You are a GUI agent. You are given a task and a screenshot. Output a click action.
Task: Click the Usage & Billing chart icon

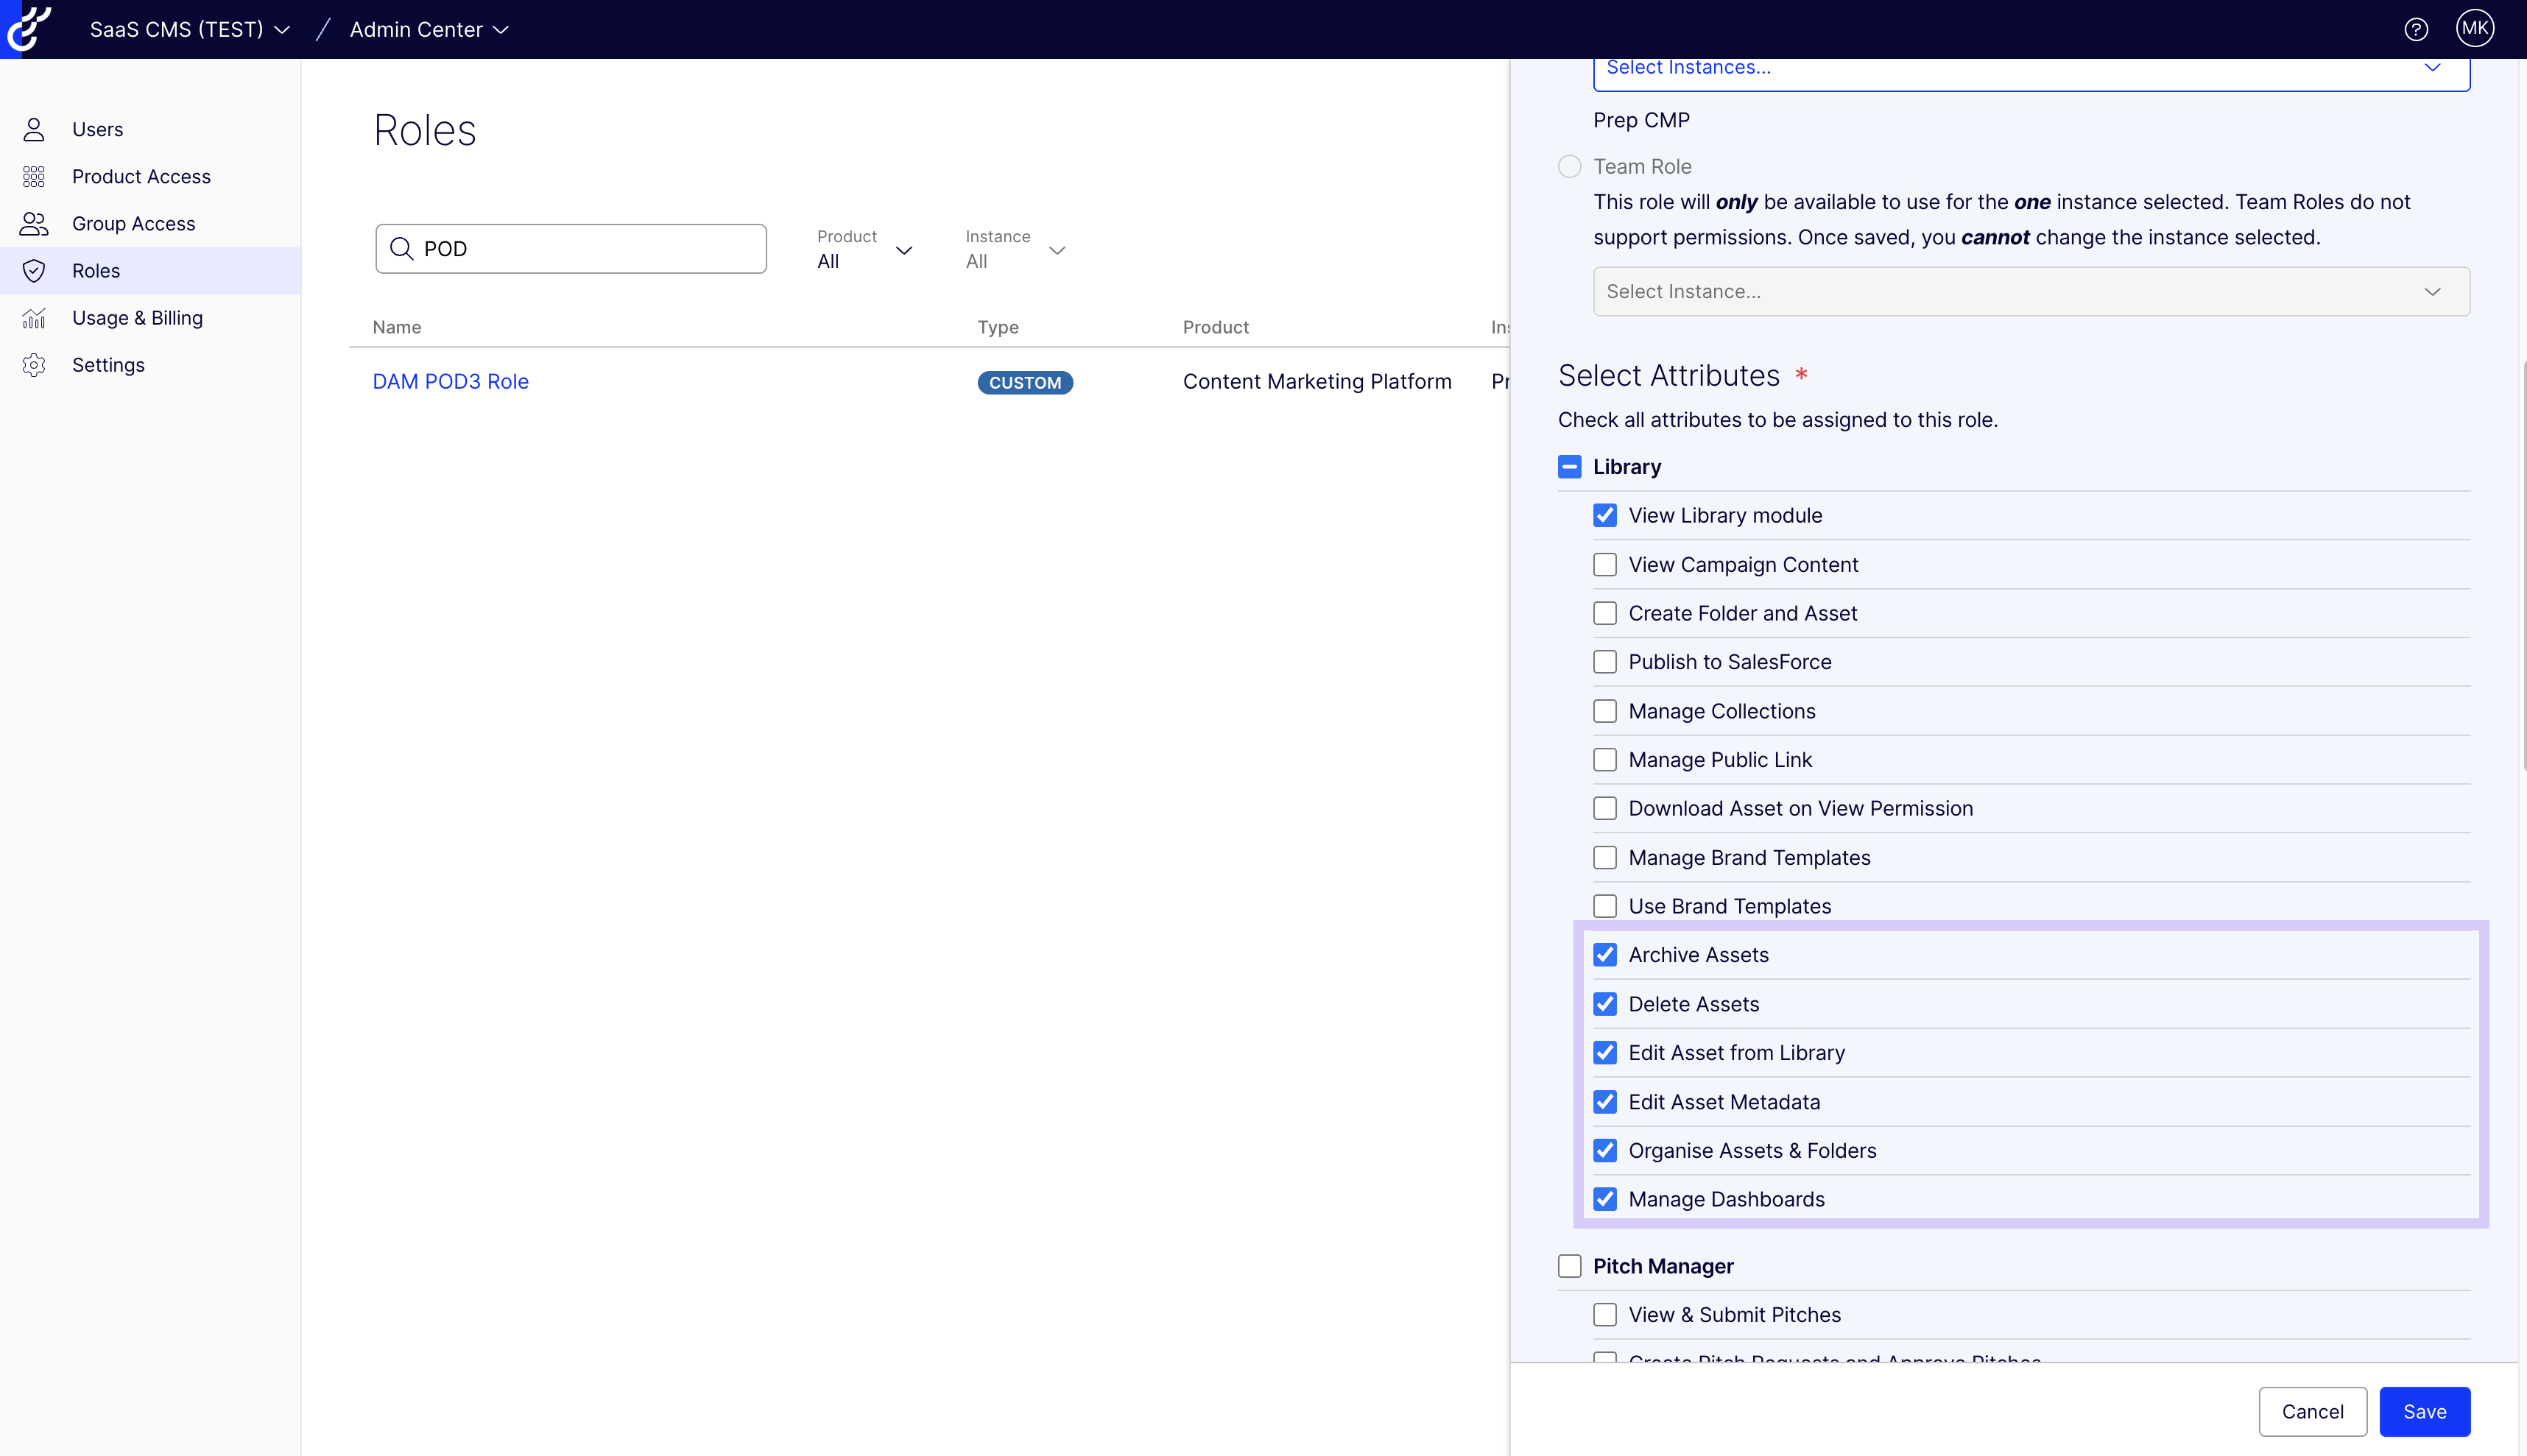[x=34, y=318]
